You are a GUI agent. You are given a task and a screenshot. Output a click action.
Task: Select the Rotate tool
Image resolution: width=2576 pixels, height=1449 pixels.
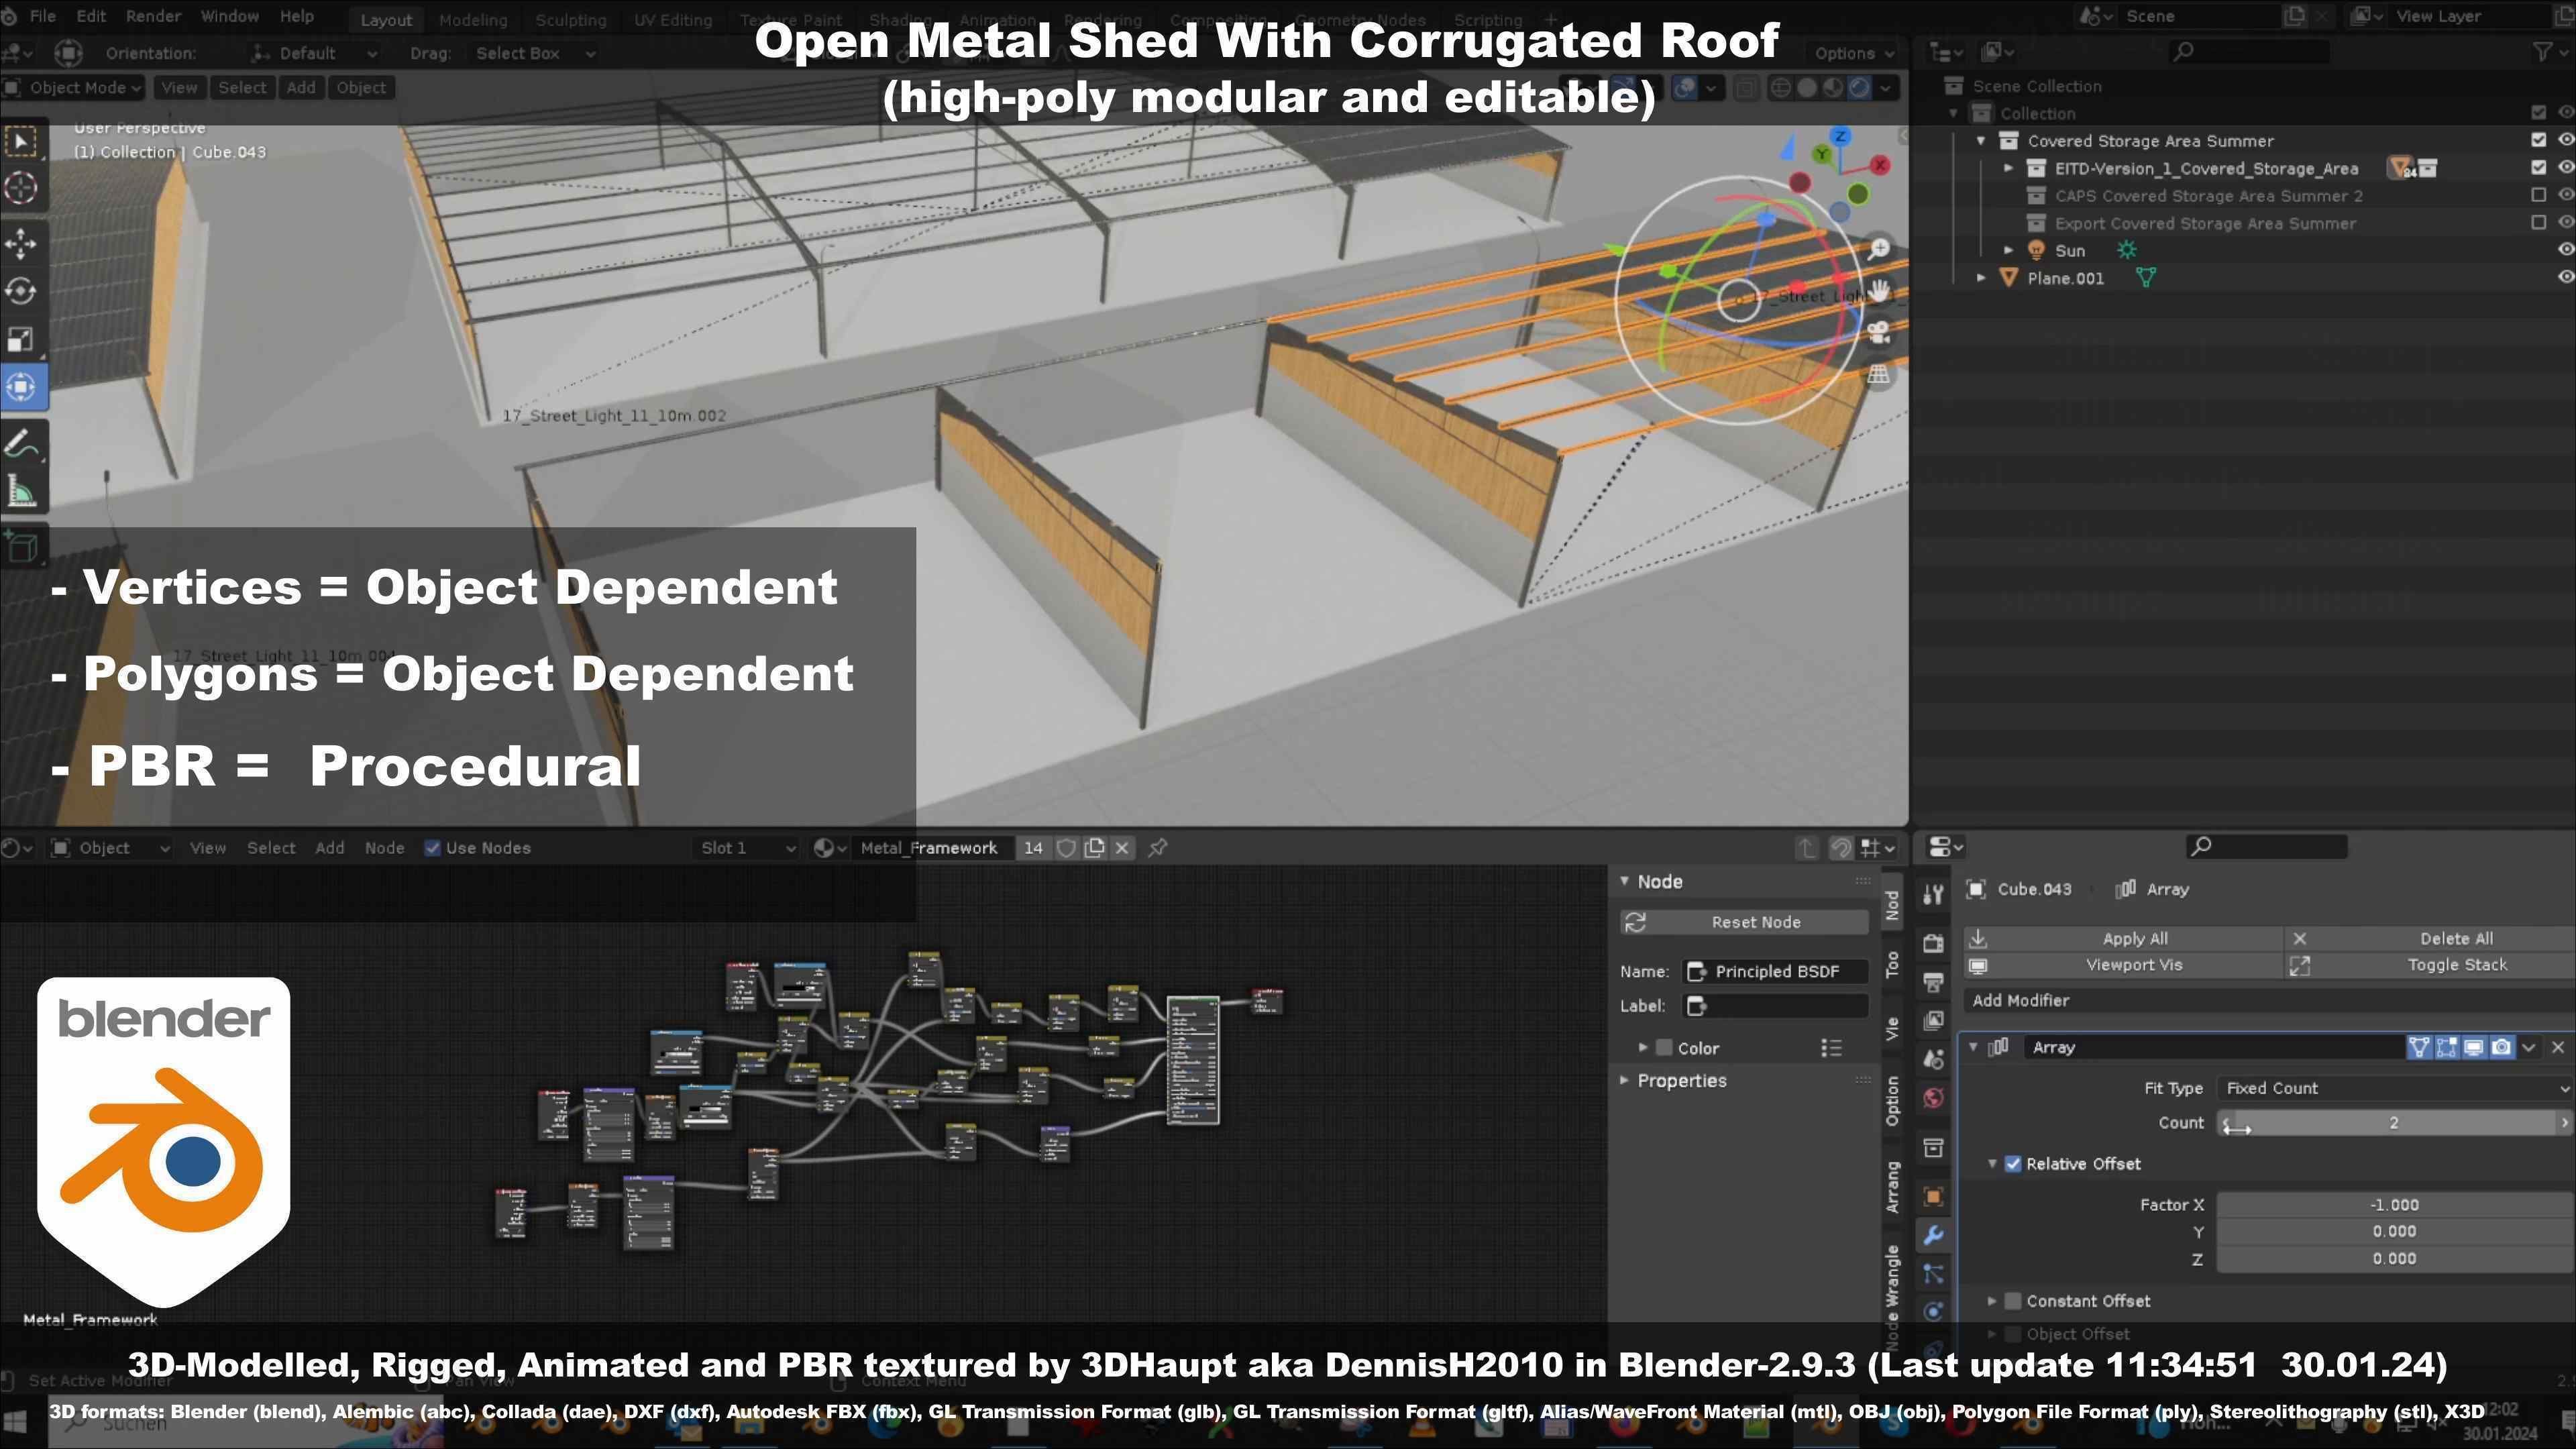[22, 291]
